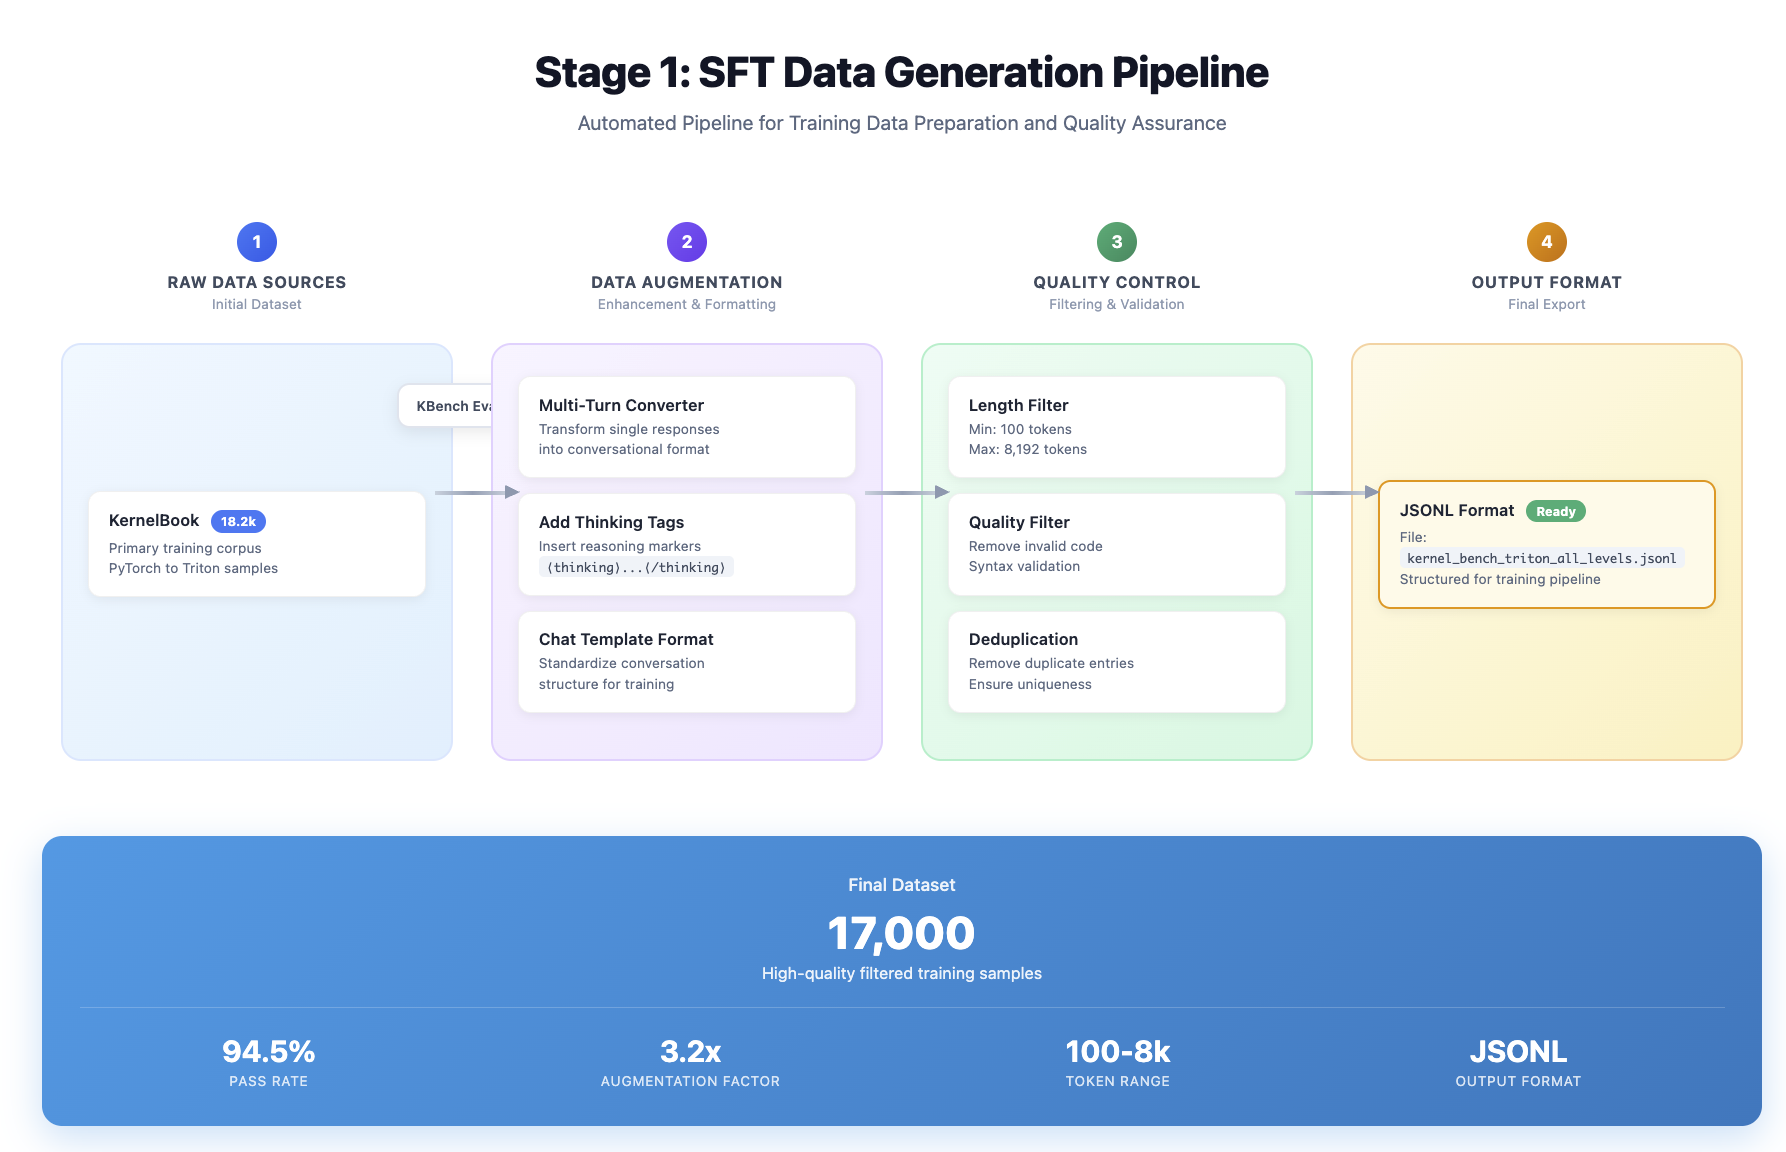This screenshot has height=1152, width=1786.
Task: Expand the Deduplication card
Action: point(1116,661)
